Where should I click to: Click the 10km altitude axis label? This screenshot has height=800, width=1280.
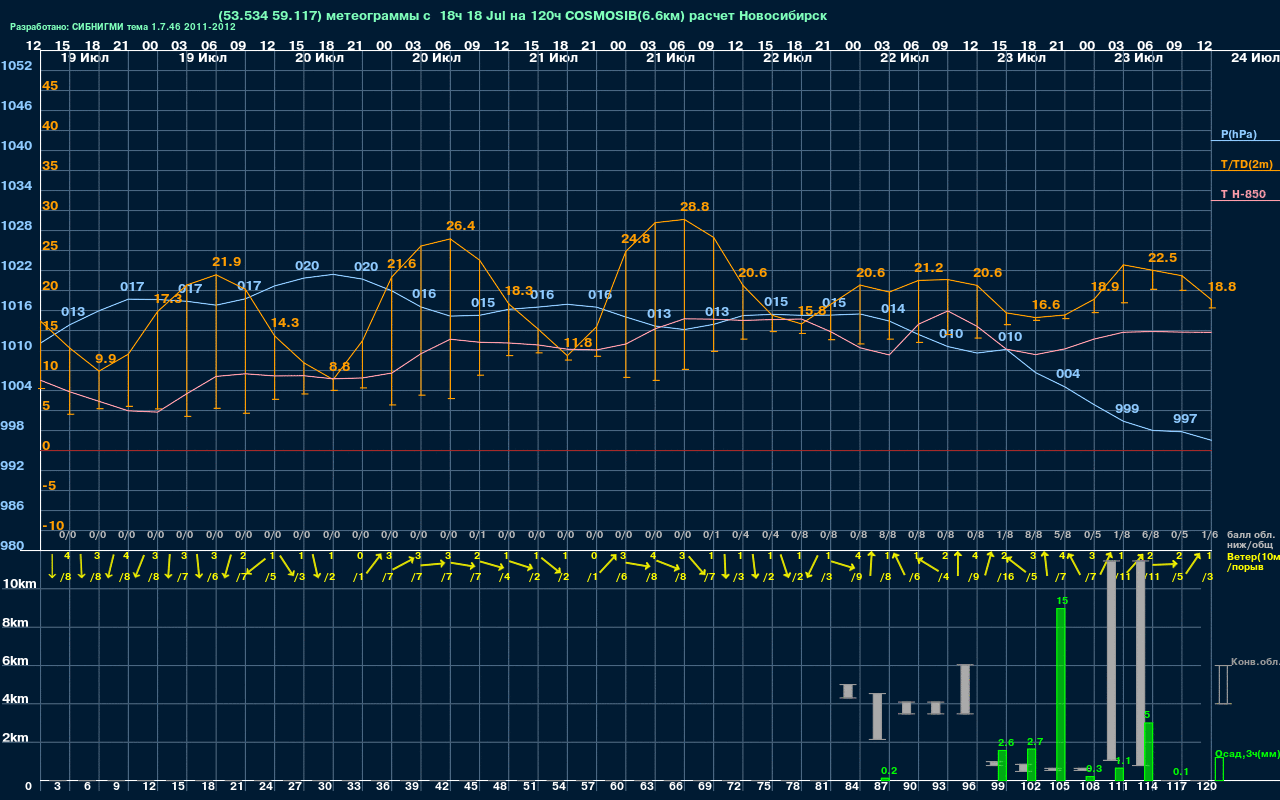click(20, 583)
